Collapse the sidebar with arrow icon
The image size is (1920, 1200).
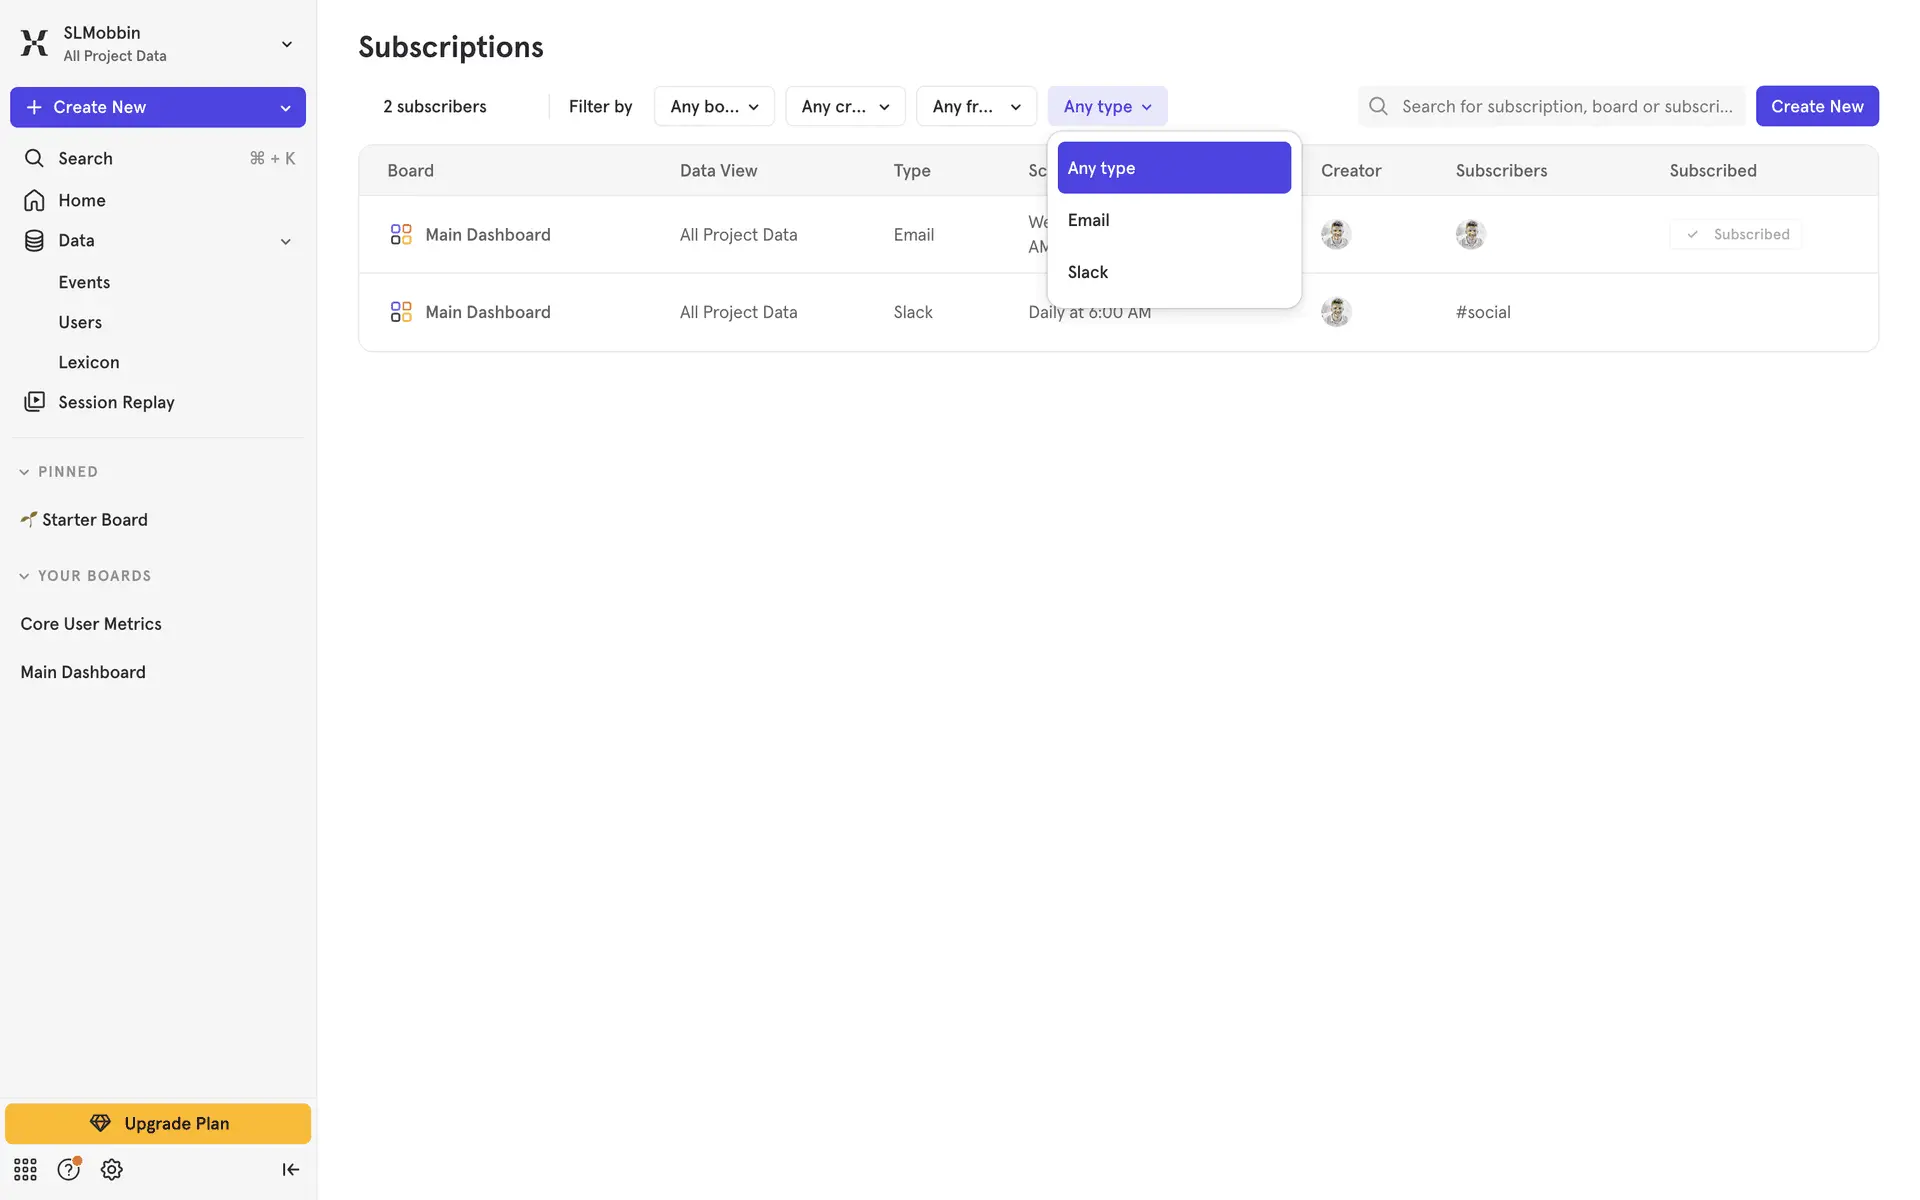click(x=290, y=1169)
